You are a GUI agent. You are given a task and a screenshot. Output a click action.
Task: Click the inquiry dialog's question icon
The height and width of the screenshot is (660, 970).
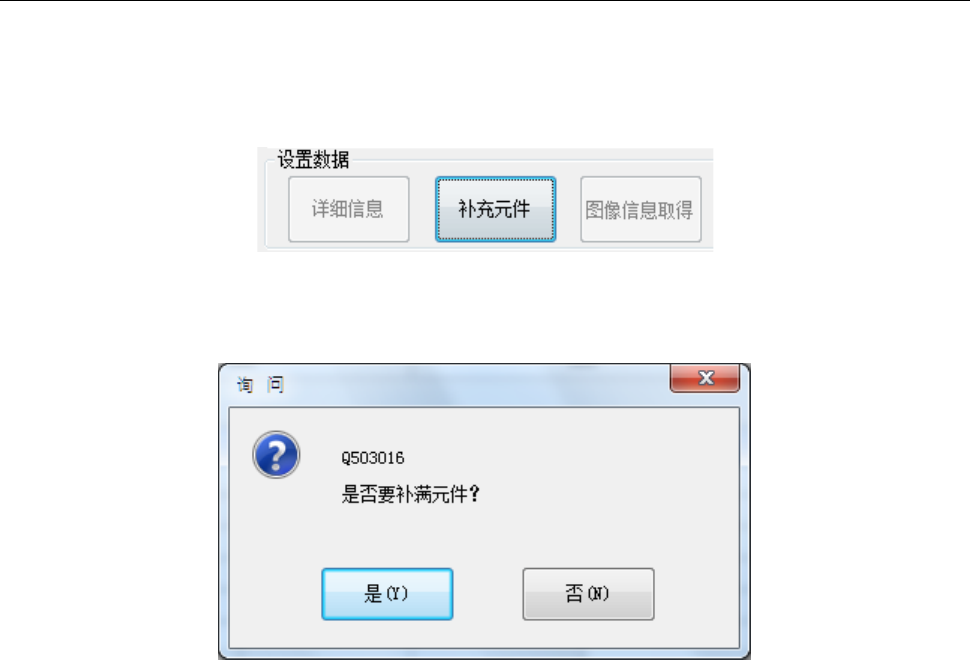point(276,455)
